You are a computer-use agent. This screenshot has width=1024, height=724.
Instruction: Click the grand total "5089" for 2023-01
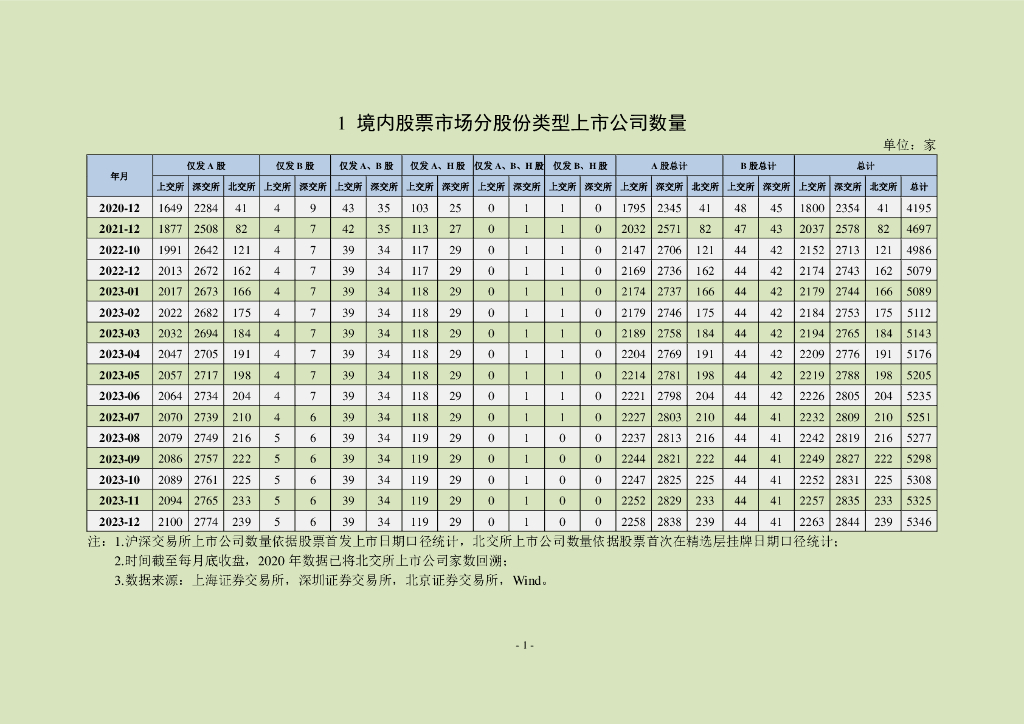tap(919, 292)
